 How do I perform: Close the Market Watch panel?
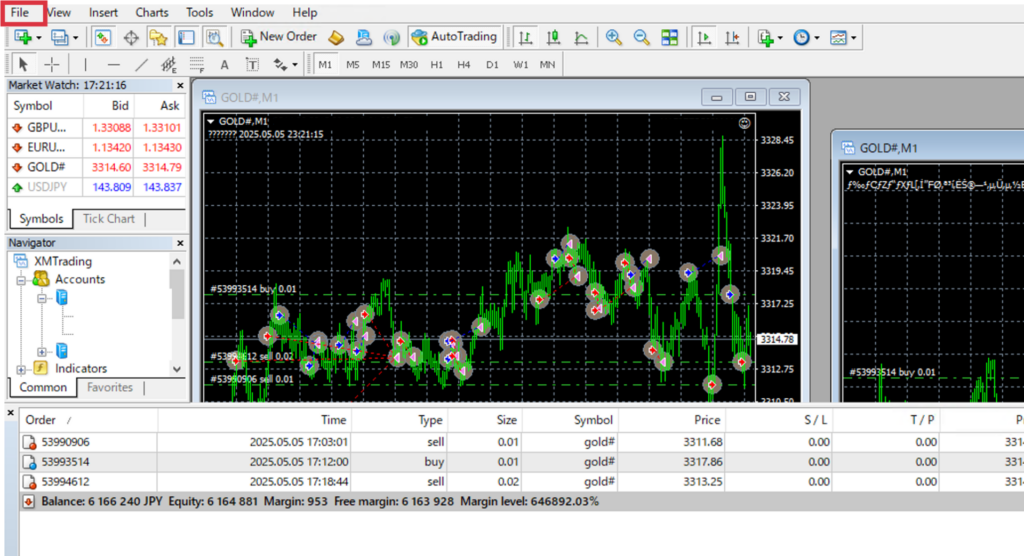click(180, 86)
